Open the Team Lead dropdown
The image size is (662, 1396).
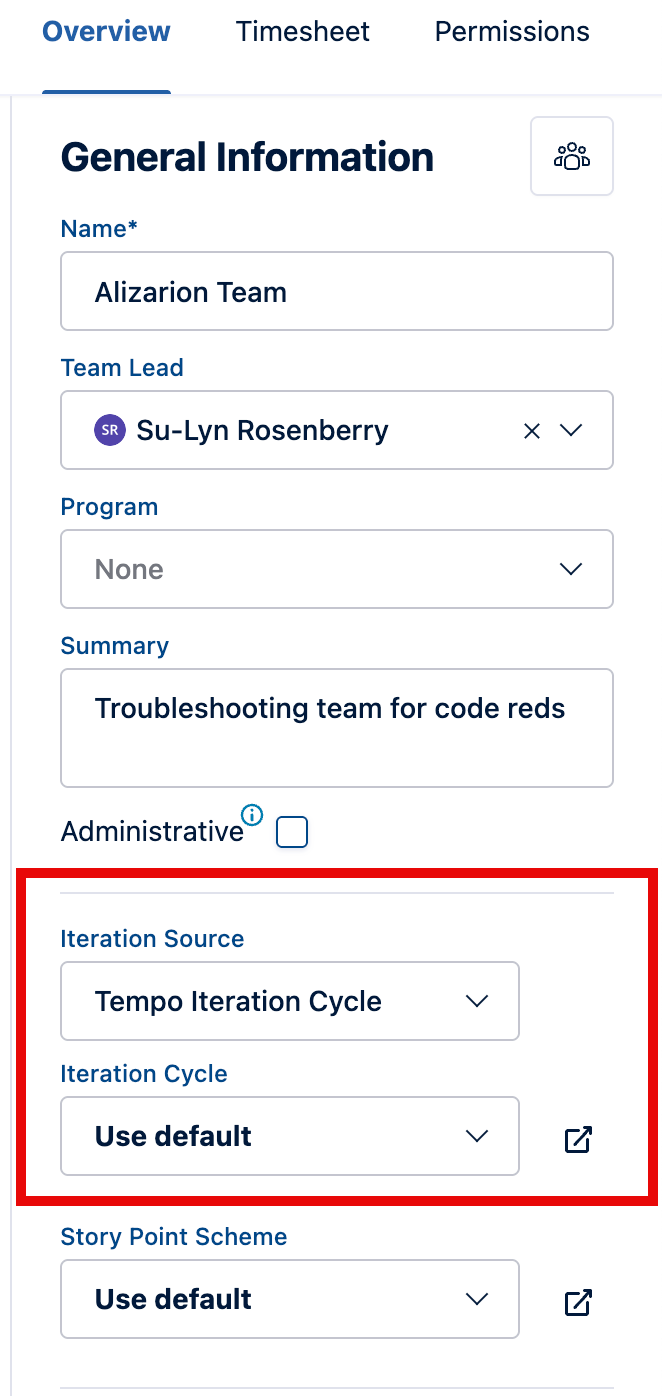coord(570,430)
